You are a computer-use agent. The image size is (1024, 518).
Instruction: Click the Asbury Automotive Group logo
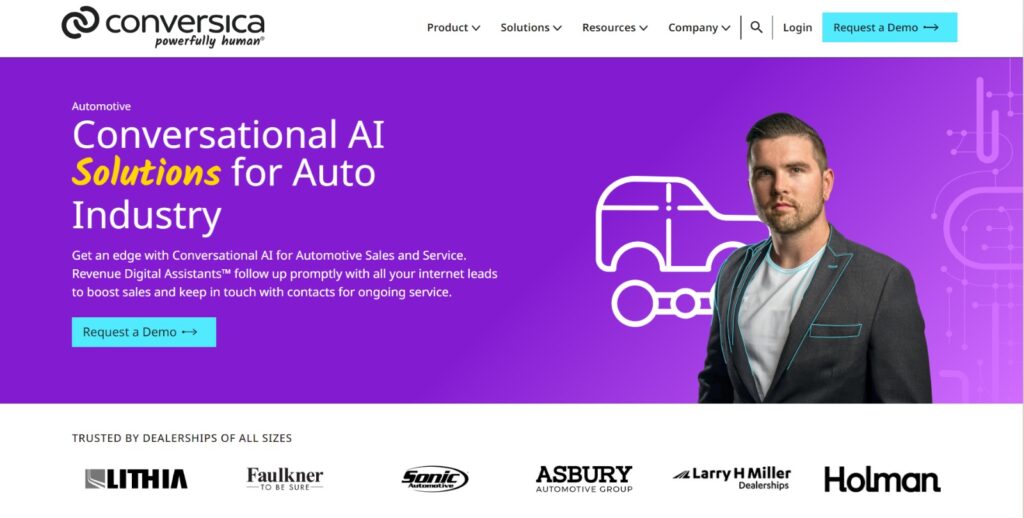tap(584, 479)
